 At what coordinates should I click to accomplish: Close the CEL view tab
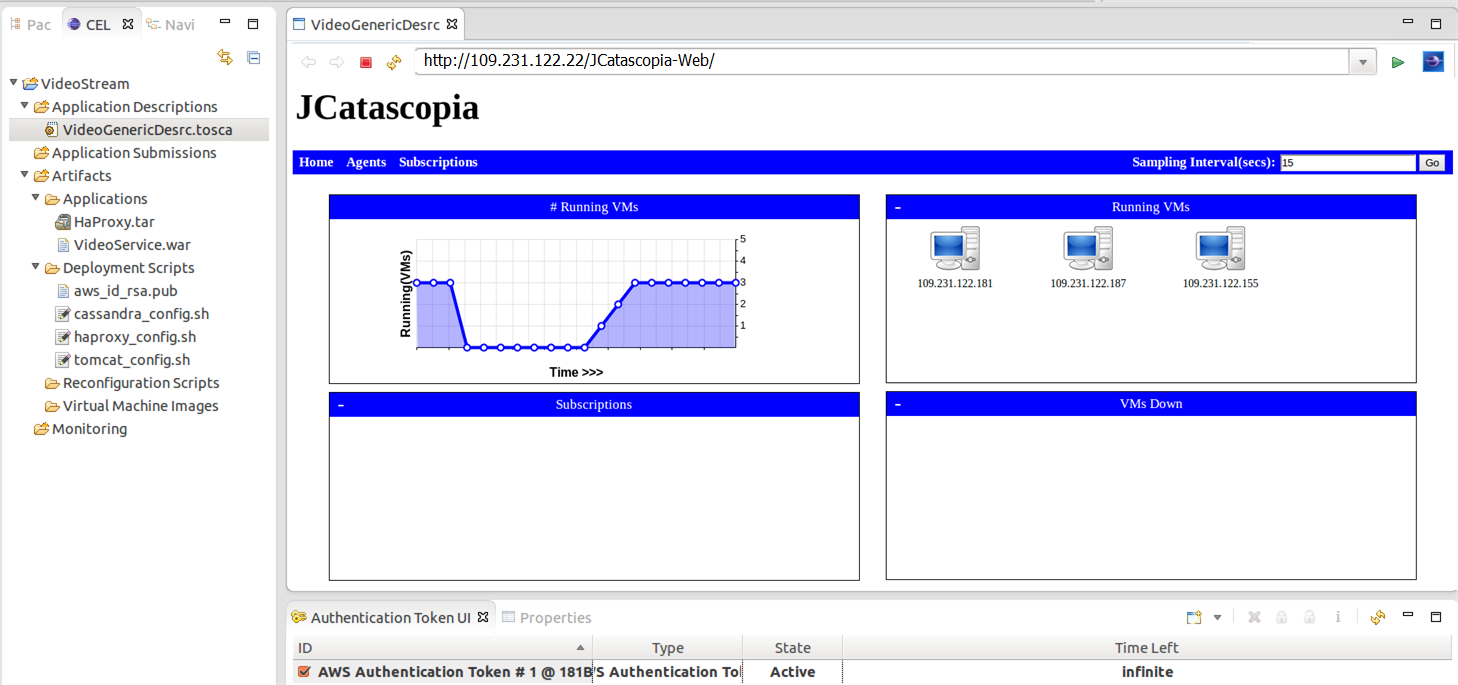[127, 24]
